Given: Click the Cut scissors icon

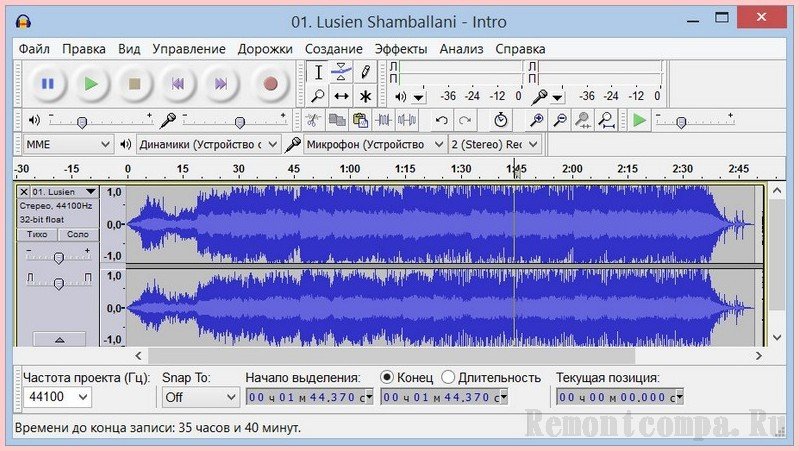Looking at the screenshot, I should pos(313,121).
